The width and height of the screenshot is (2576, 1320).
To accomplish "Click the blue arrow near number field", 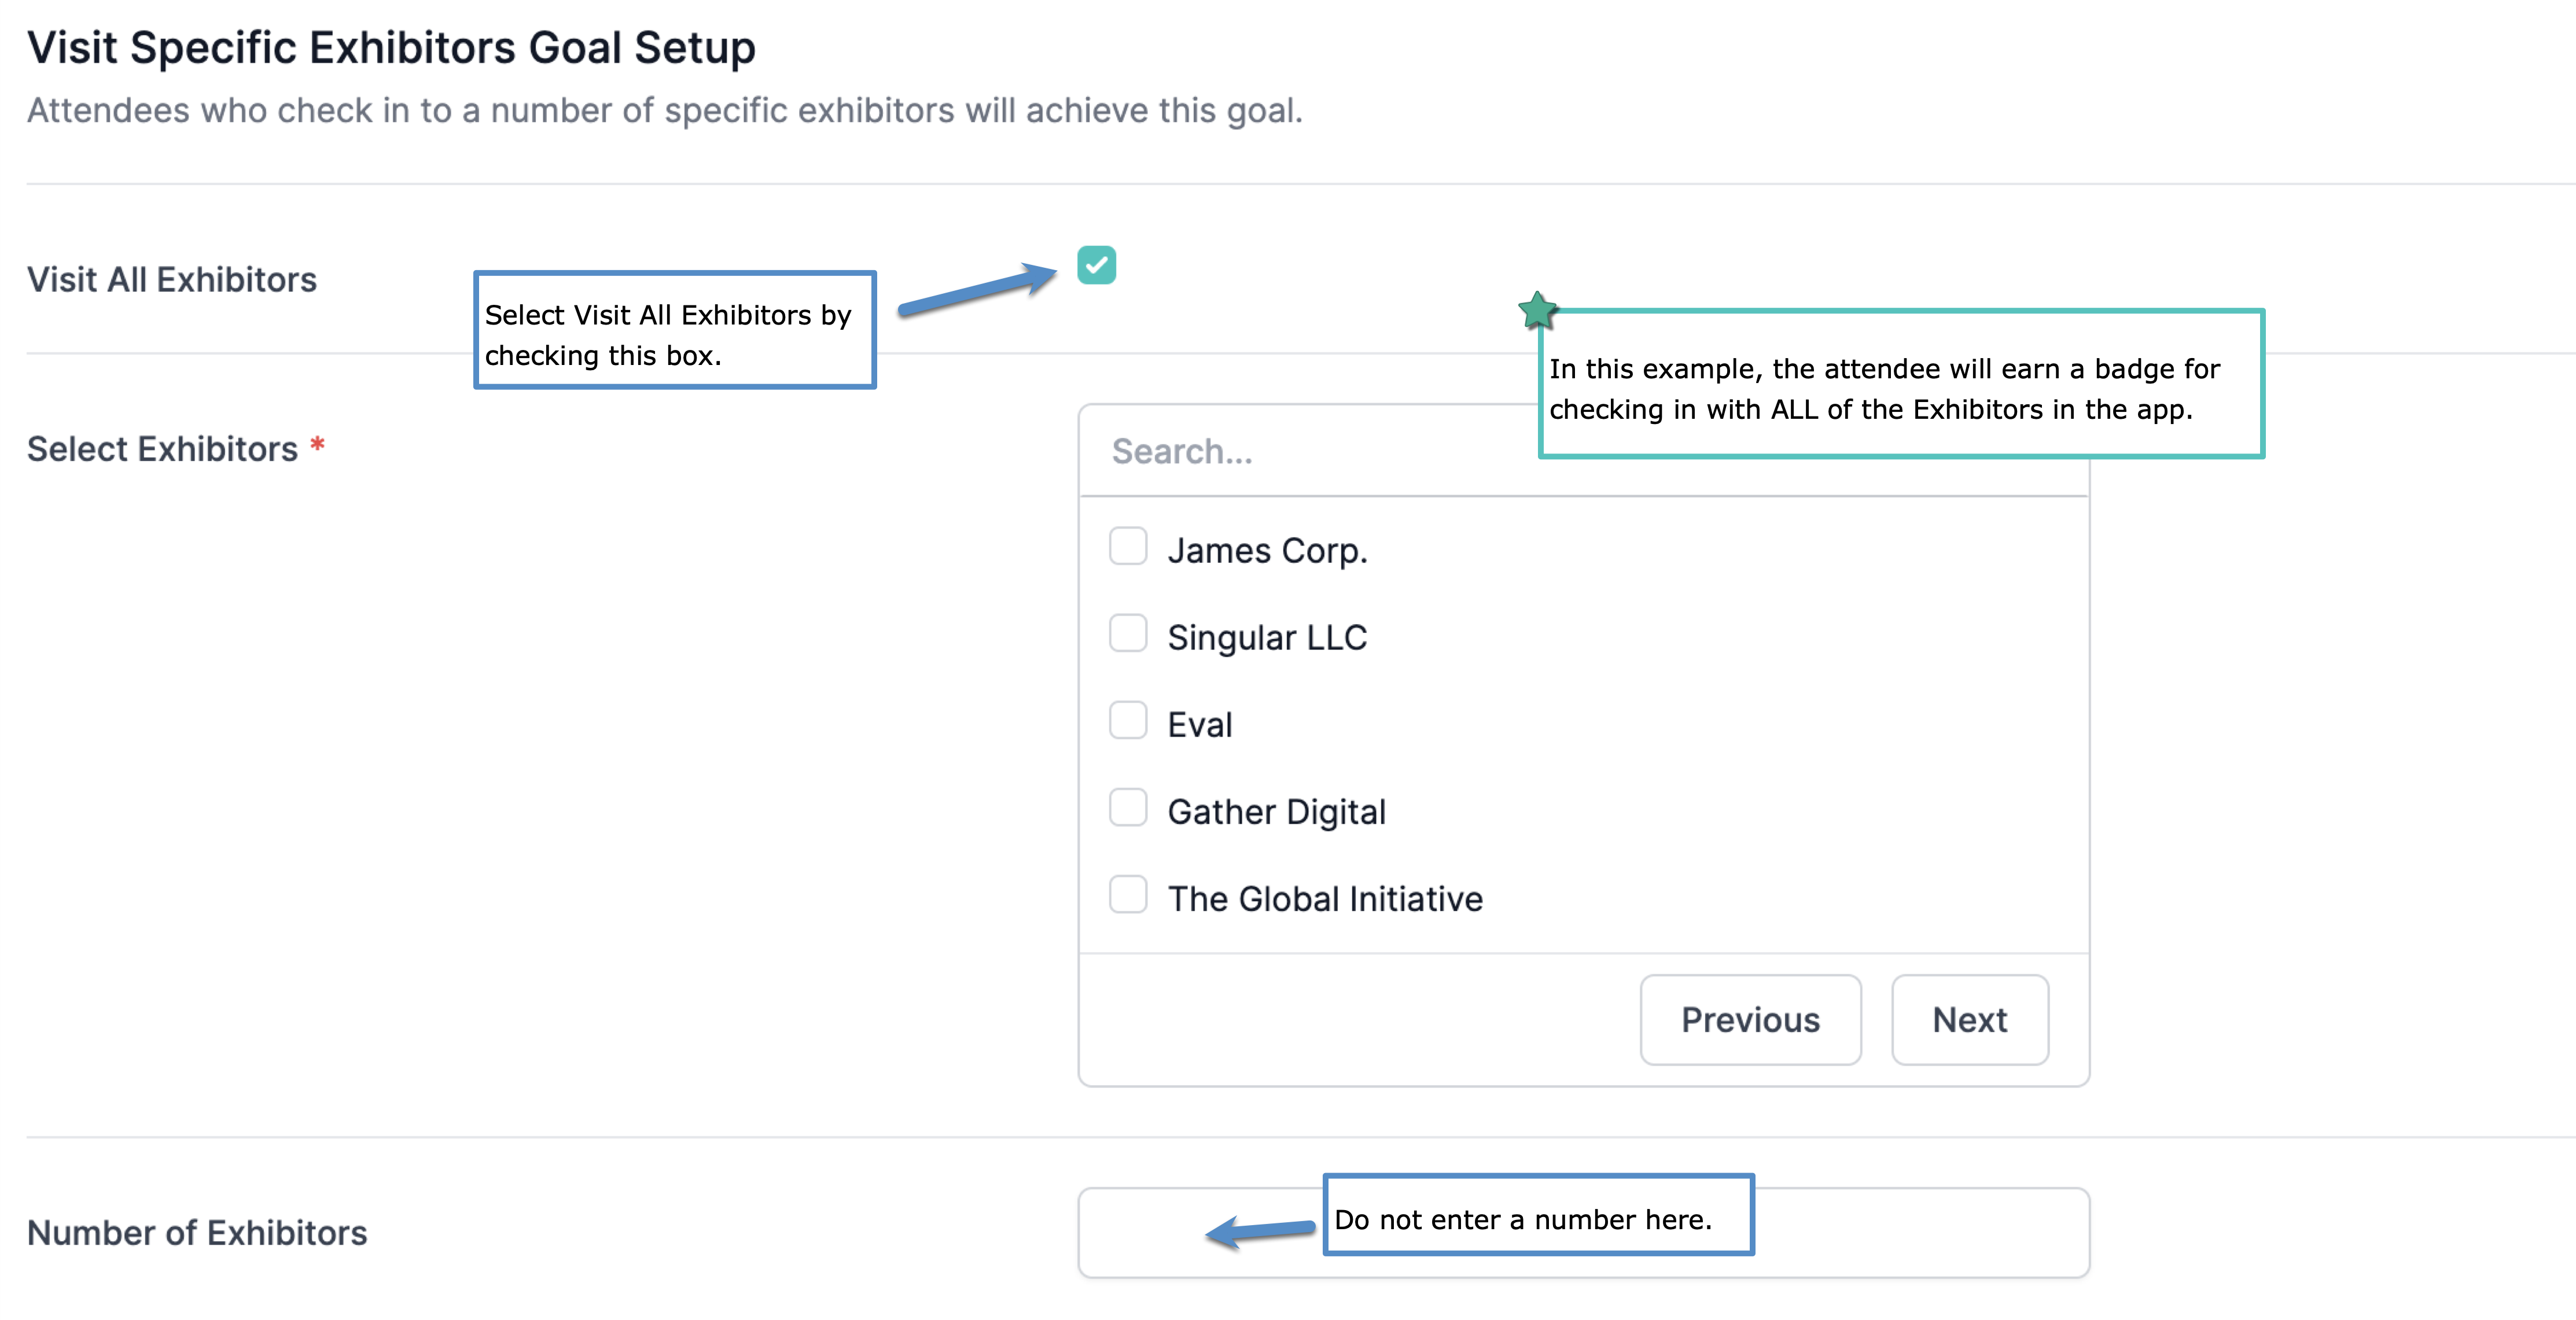I will click(1260, 1231).
